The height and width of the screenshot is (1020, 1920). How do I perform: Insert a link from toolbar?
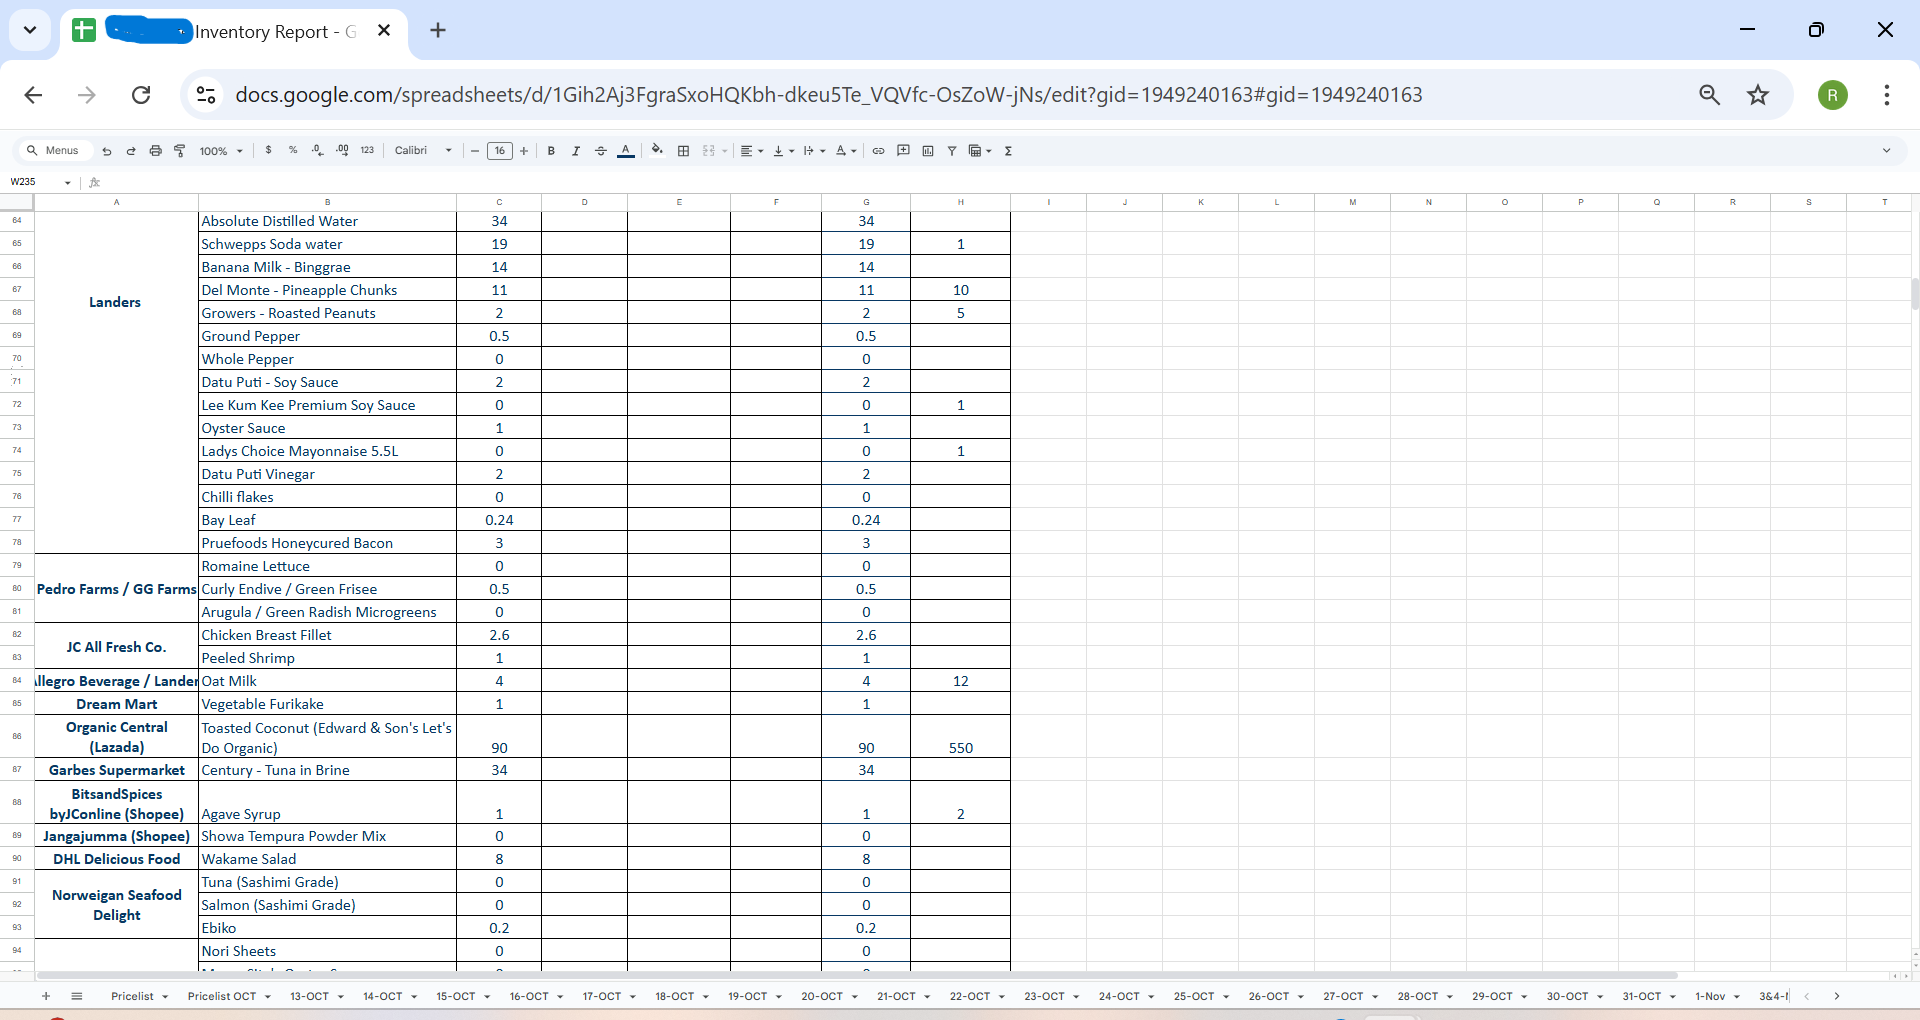coord(878,151)
